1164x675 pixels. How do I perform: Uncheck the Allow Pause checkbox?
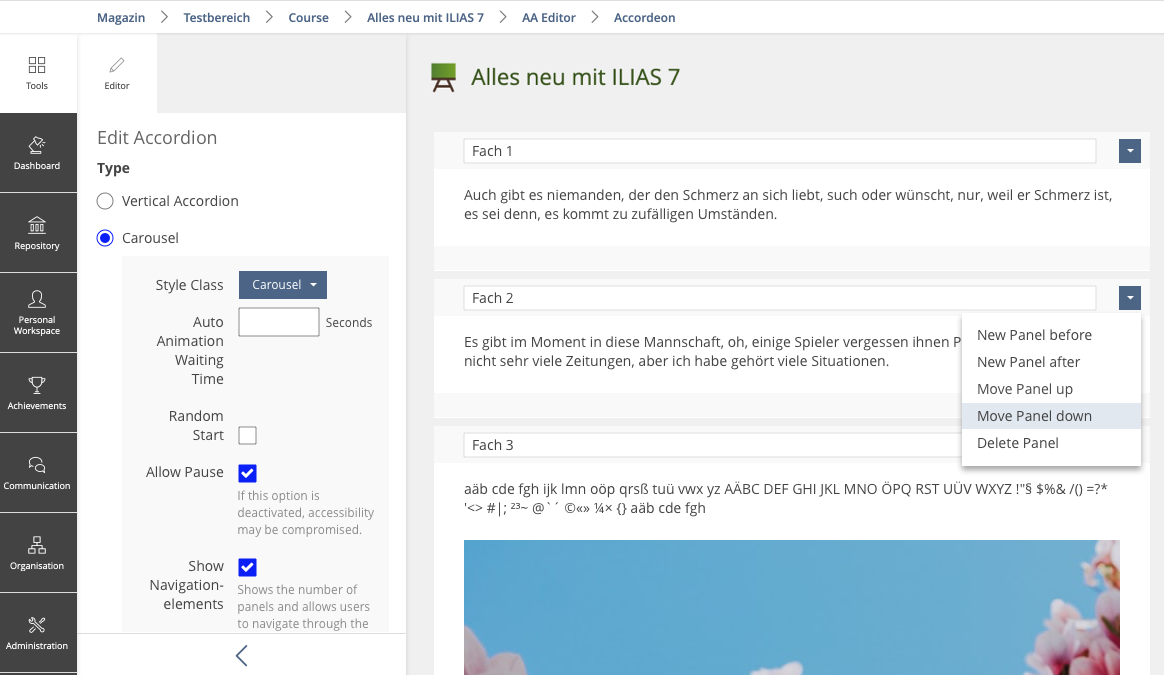click(247, 473)
